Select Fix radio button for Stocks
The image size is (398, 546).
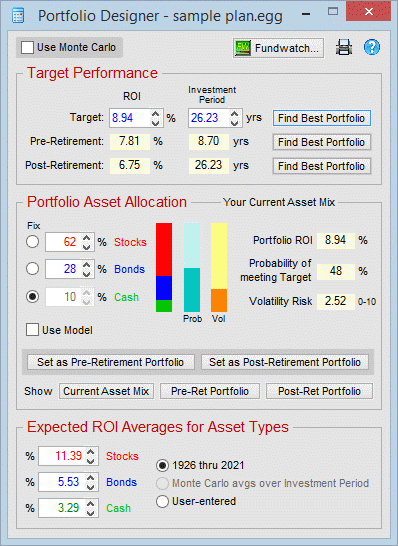[x=32, y=242]
